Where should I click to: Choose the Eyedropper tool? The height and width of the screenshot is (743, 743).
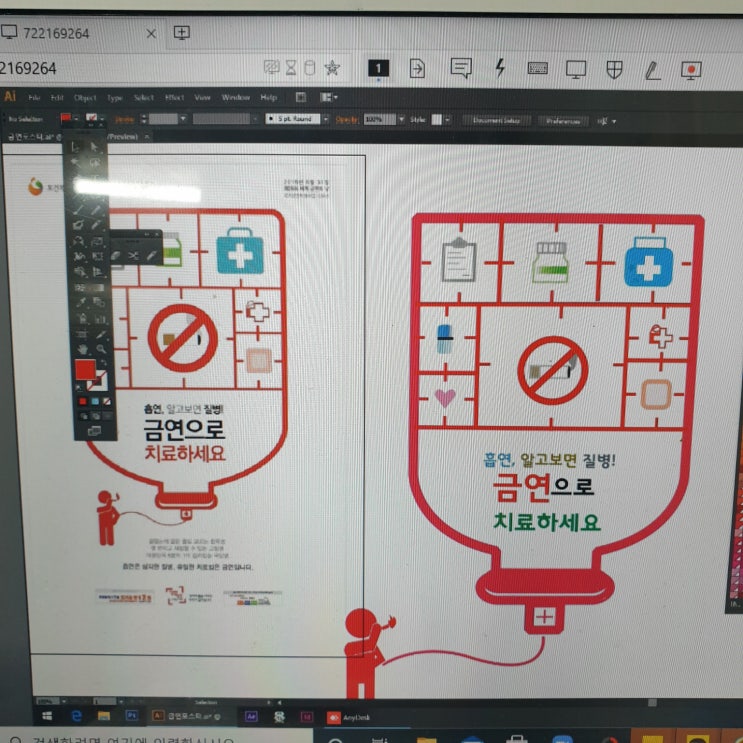(82, 302)
